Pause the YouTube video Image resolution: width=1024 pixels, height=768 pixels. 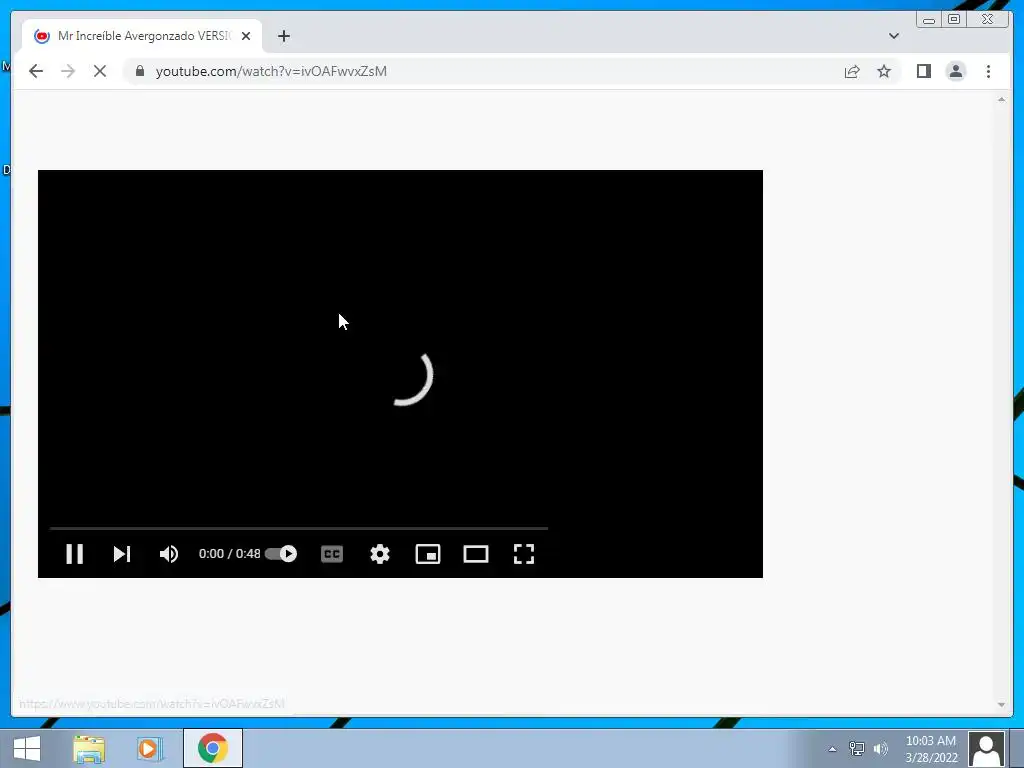[74, 554]
